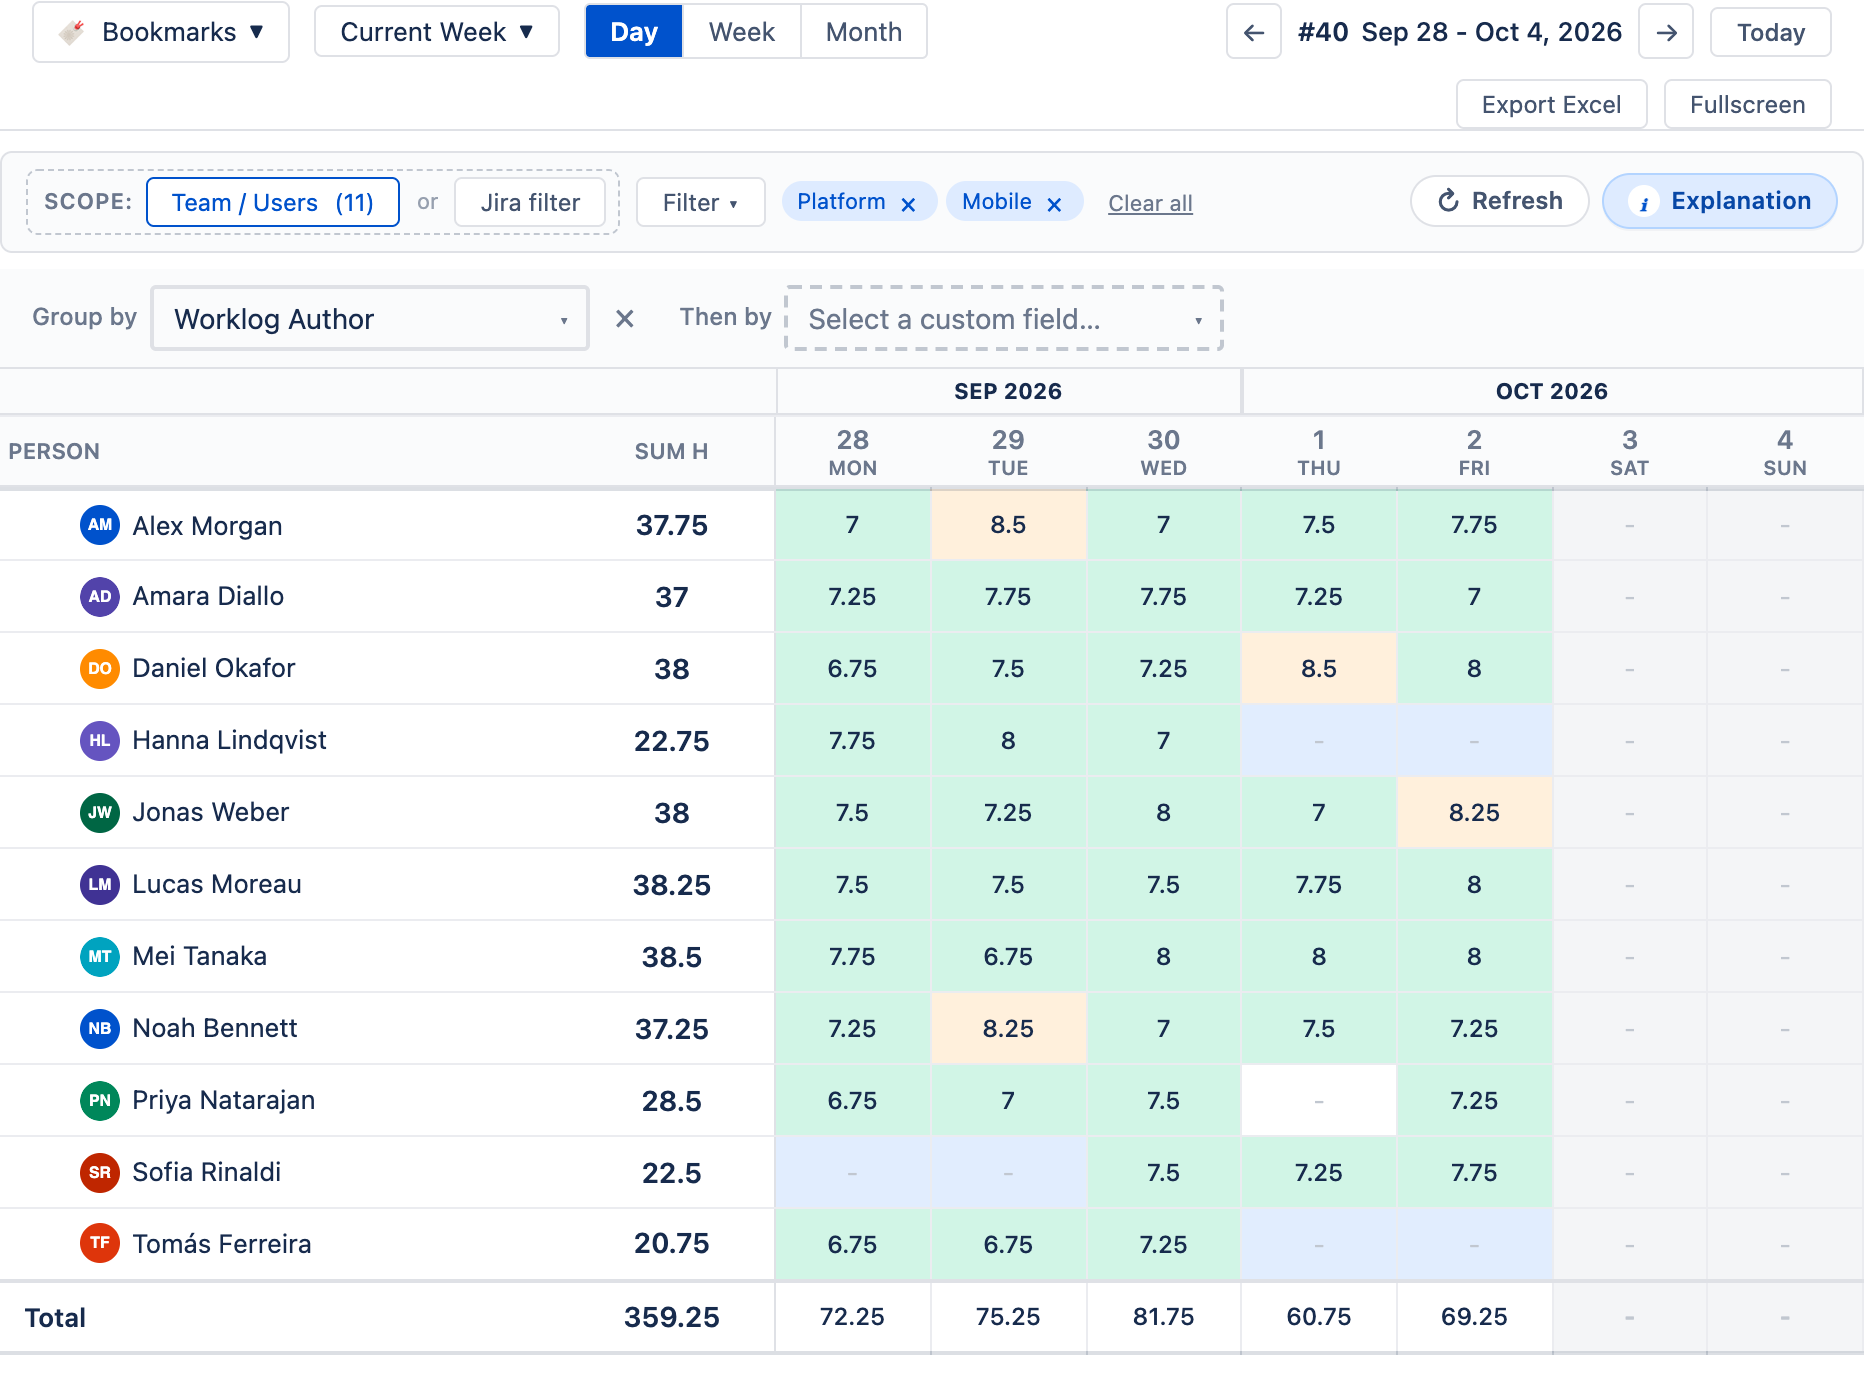The height and width of the screenshot is (1378, 1864).
Task: Click the SUM H column header
Action: pos(671,452)
